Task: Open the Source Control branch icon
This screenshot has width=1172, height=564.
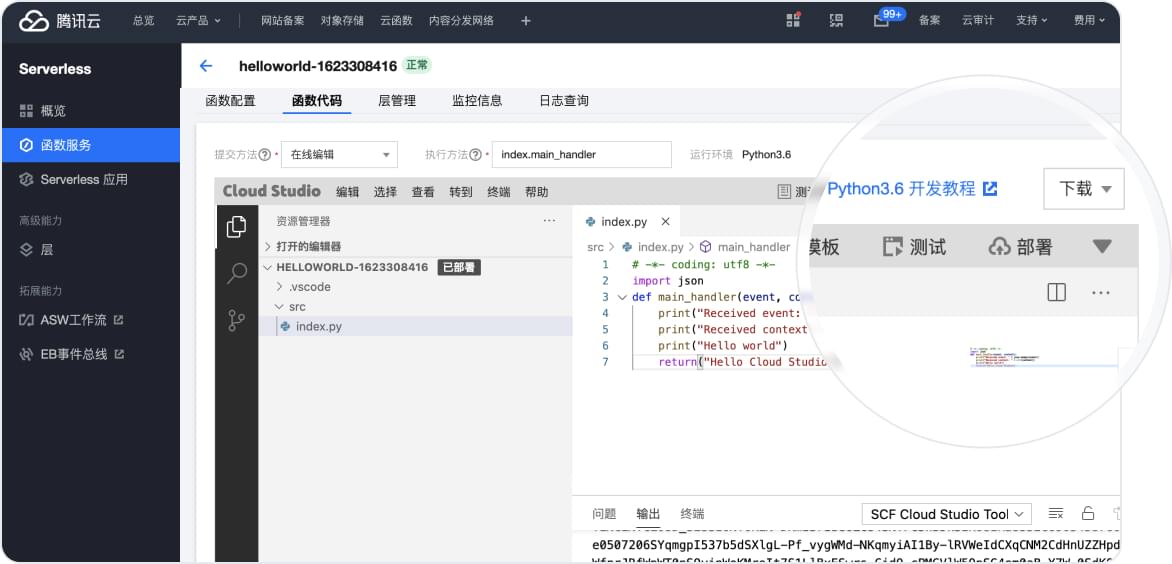Action: (236, 320)
